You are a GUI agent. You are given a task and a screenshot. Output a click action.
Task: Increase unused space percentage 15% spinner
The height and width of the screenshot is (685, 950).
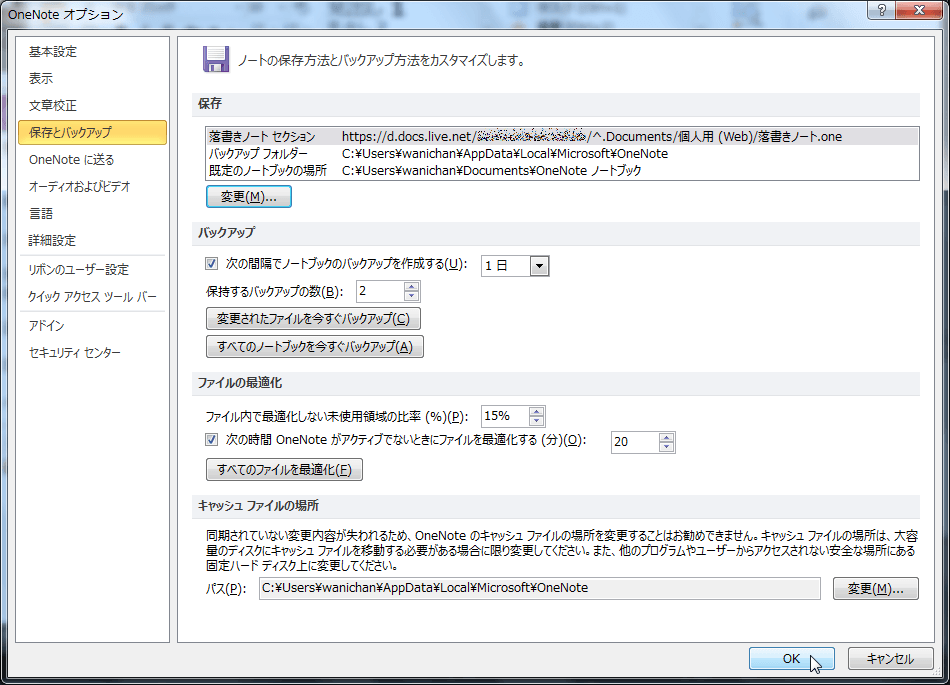(x=536, y=411)
